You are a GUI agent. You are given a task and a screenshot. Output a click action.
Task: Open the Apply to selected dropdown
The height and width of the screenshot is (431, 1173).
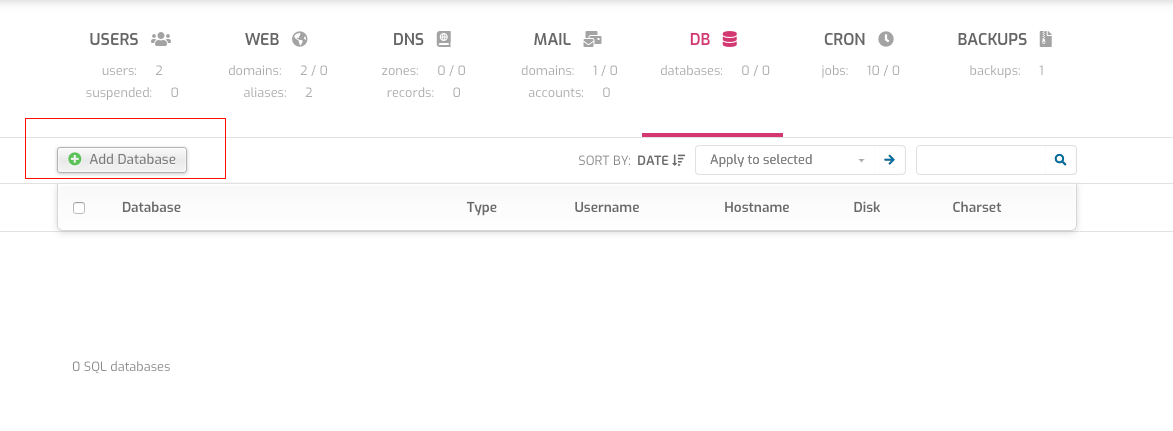point(787,159)
